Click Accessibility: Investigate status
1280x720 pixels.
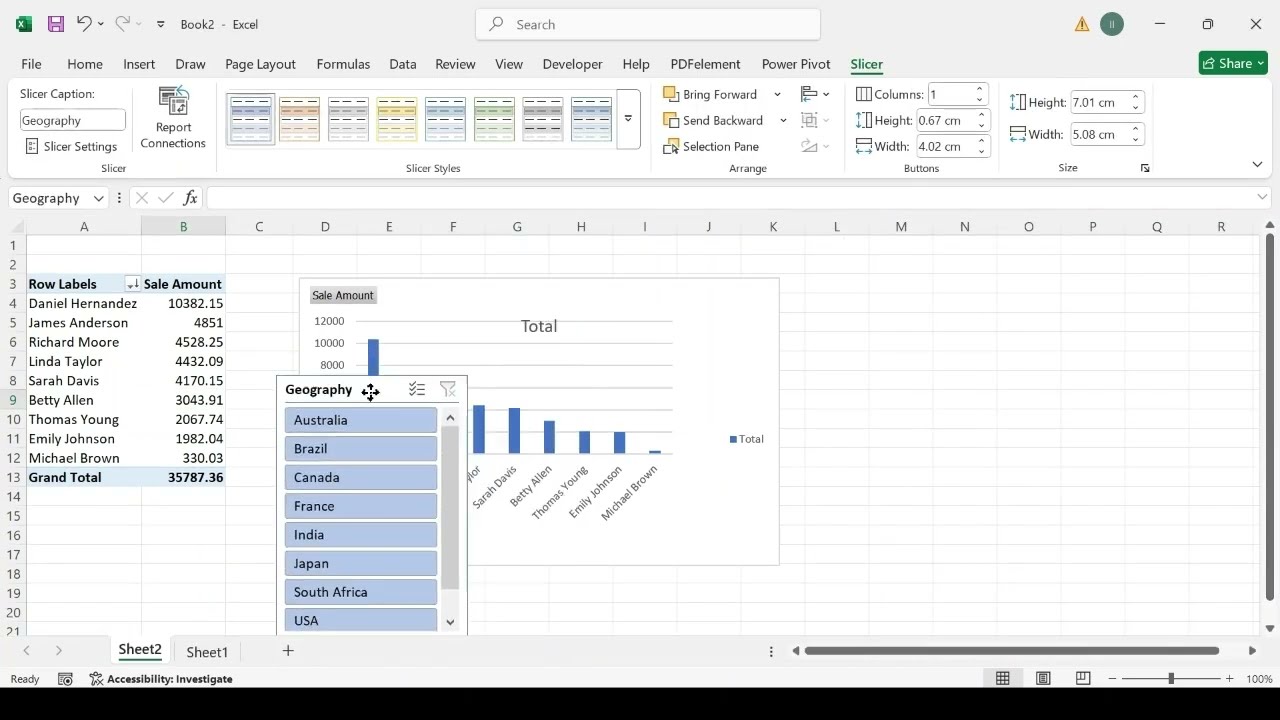161,679
